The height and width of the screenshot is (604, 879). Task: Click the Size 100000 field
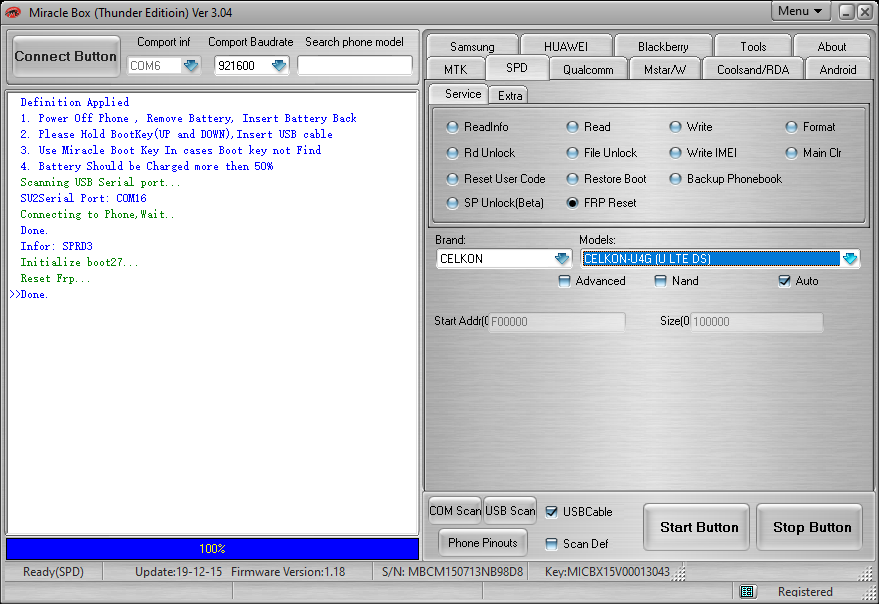click(756, 321)
